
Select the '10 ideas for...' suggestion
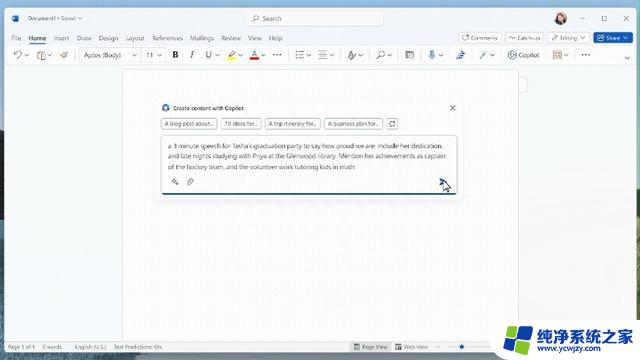click(x=241, y=124)
